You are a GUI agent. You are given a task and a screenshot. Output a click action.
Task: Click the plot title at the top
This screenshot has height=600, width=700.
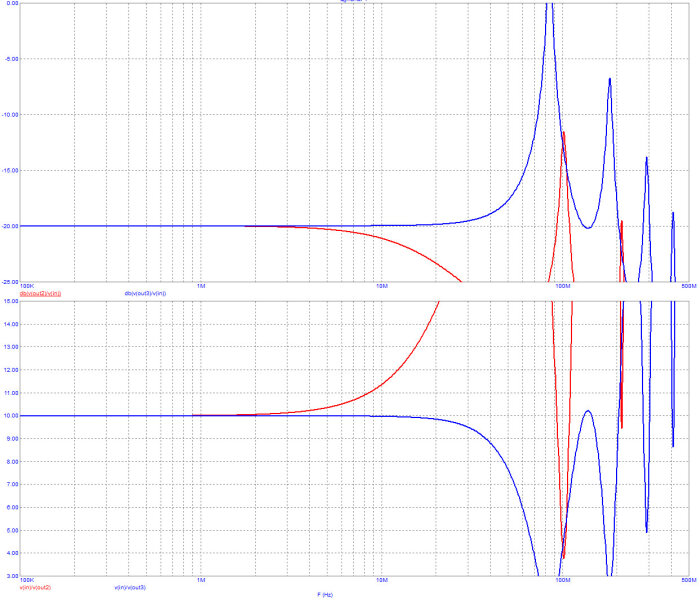click(352, 2)
